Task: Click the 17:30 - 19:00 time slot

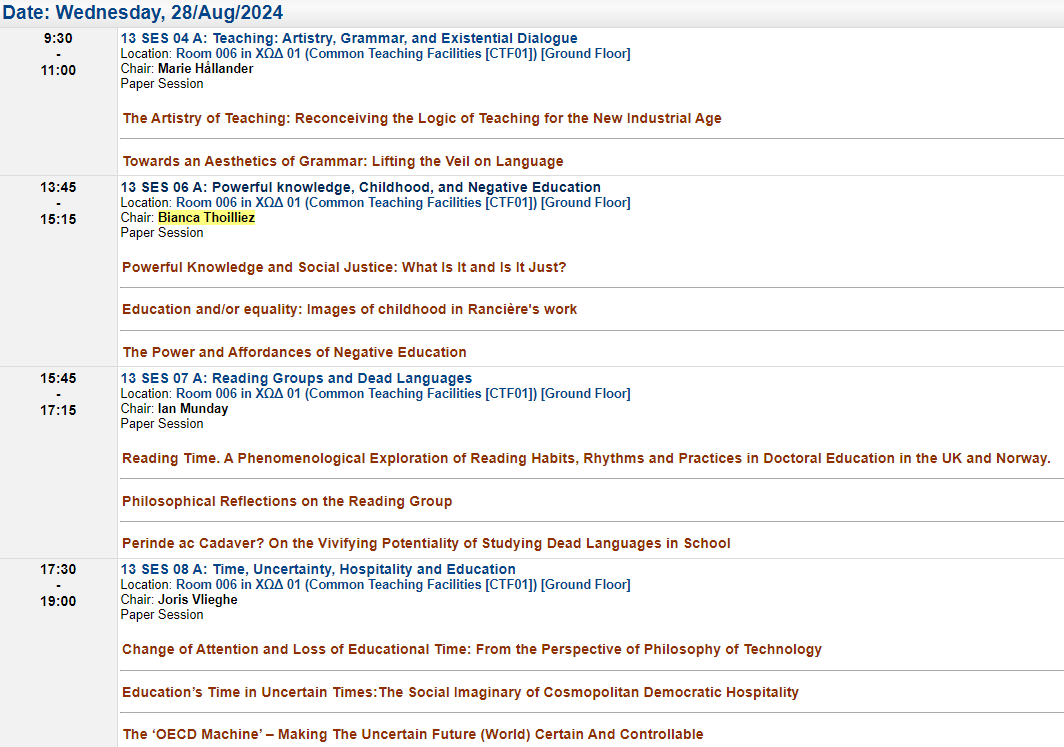Action: click(58, 585)
